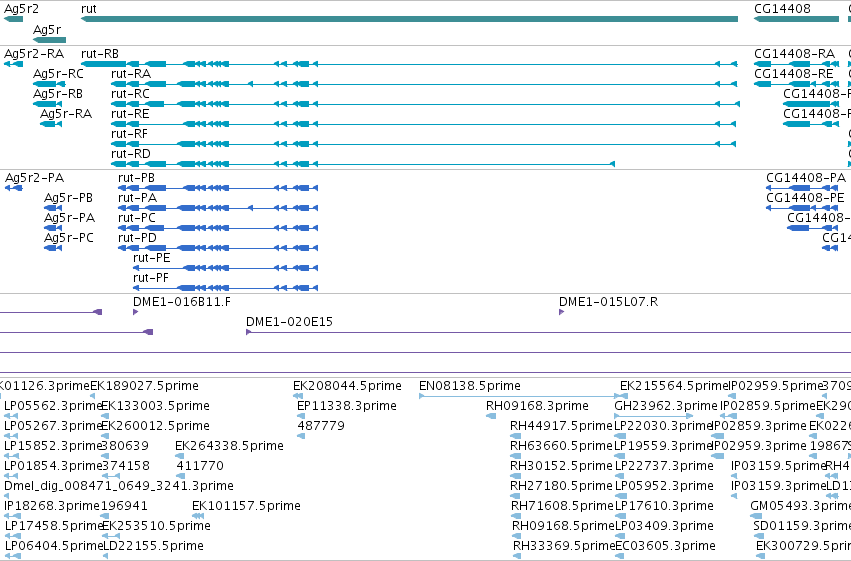Open the 487779 feature label
This screenshot has width=851, height=561.
tap(321, 426)
